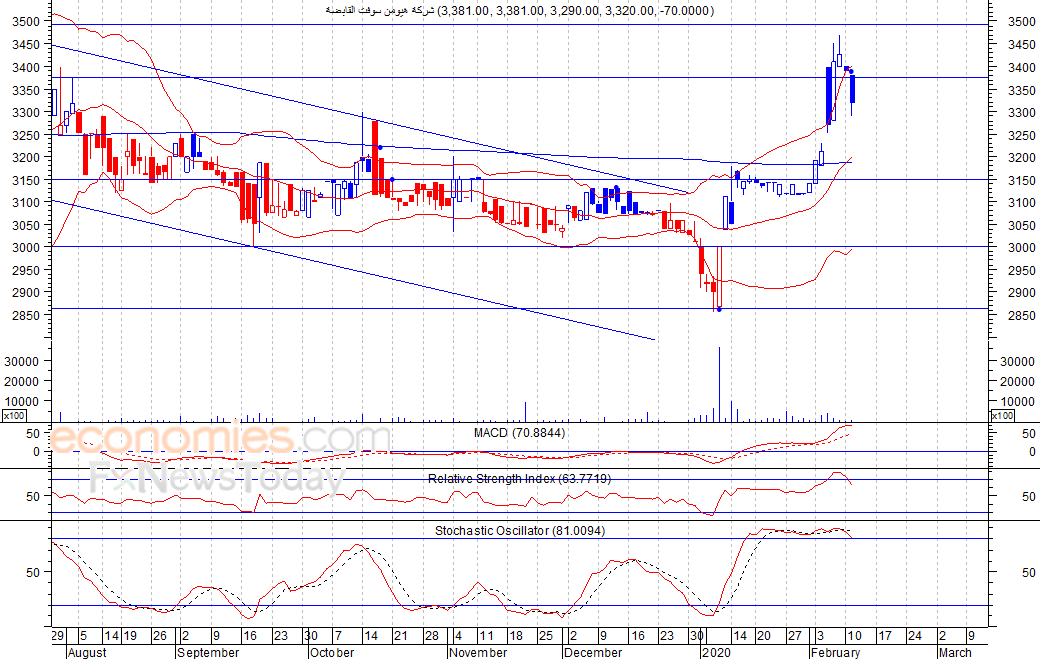This screenshot has width=1040, height=659.
Task: Jump to August on the date axis
Action: point(87,652)
